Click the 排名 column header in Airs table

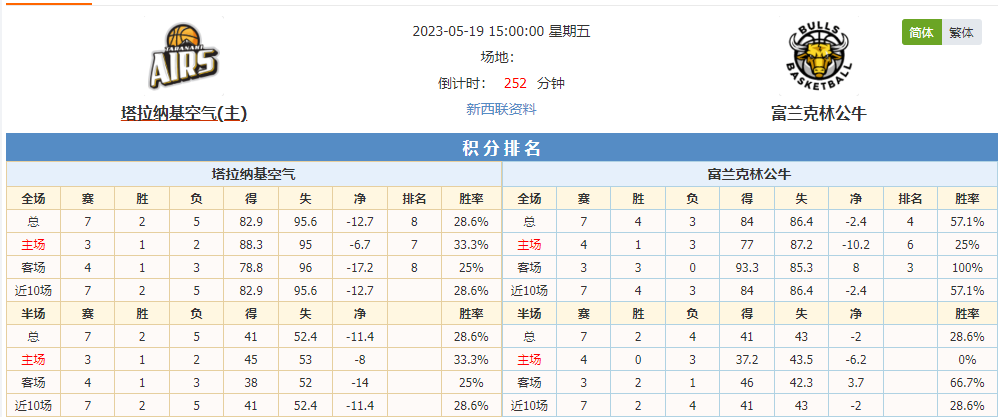414,199
